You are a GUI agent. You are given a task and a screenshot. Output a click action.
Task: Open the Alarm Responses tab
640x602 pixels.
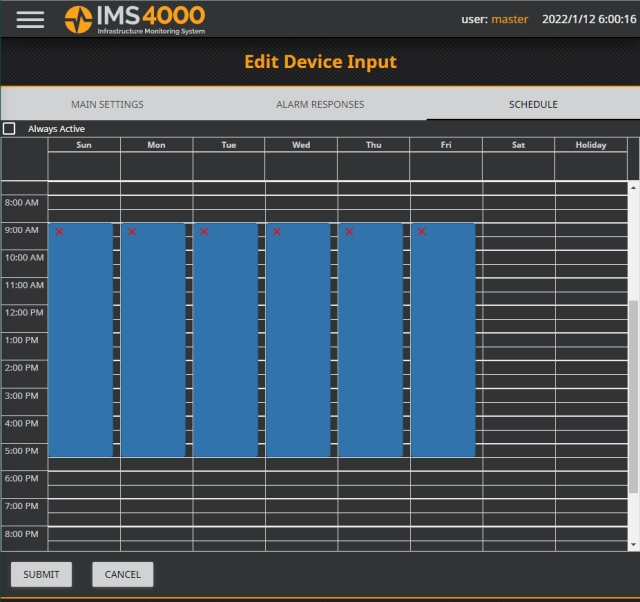[320, 104]
